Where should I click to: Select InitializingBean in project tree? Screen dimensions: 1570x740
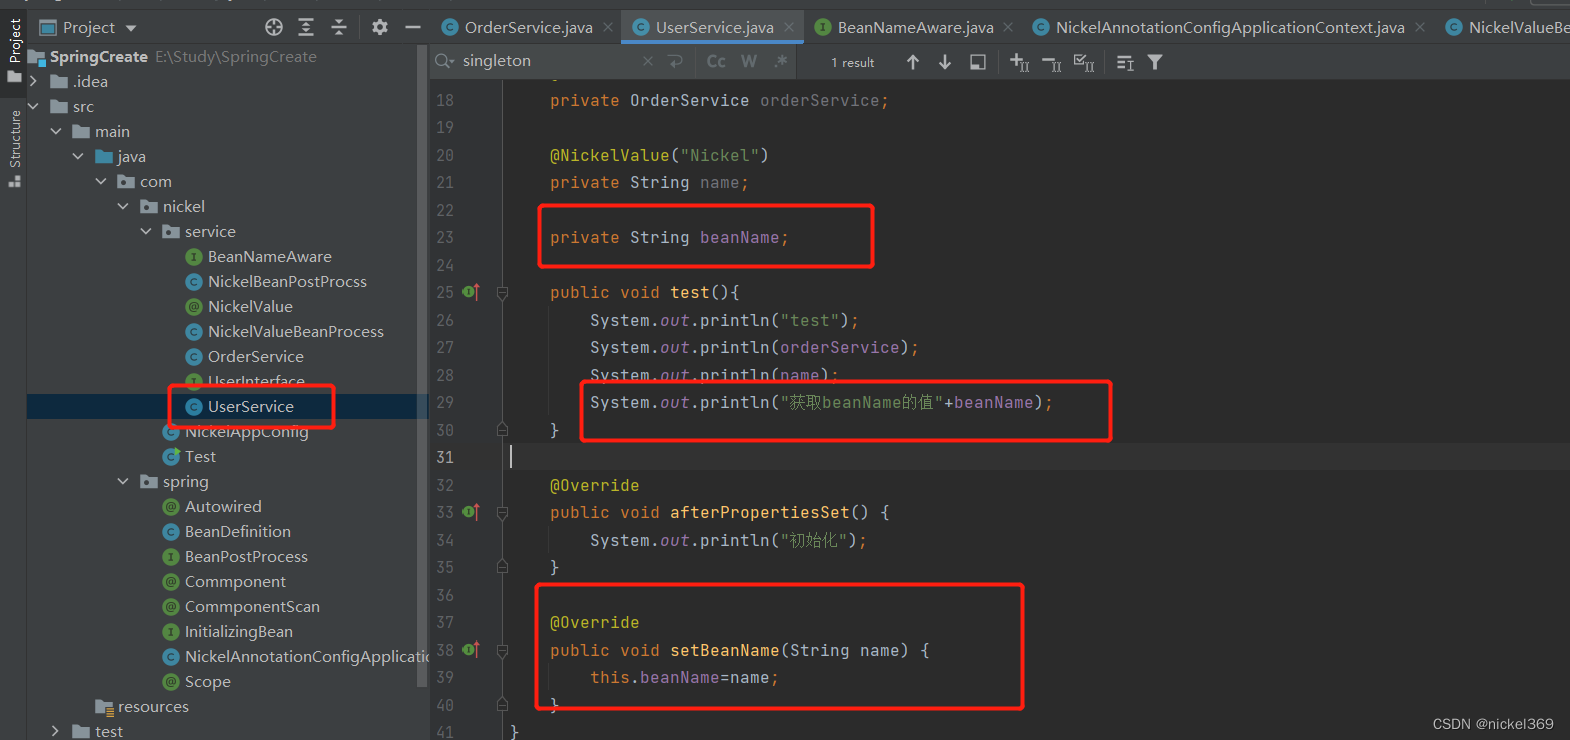coord(238,631)
